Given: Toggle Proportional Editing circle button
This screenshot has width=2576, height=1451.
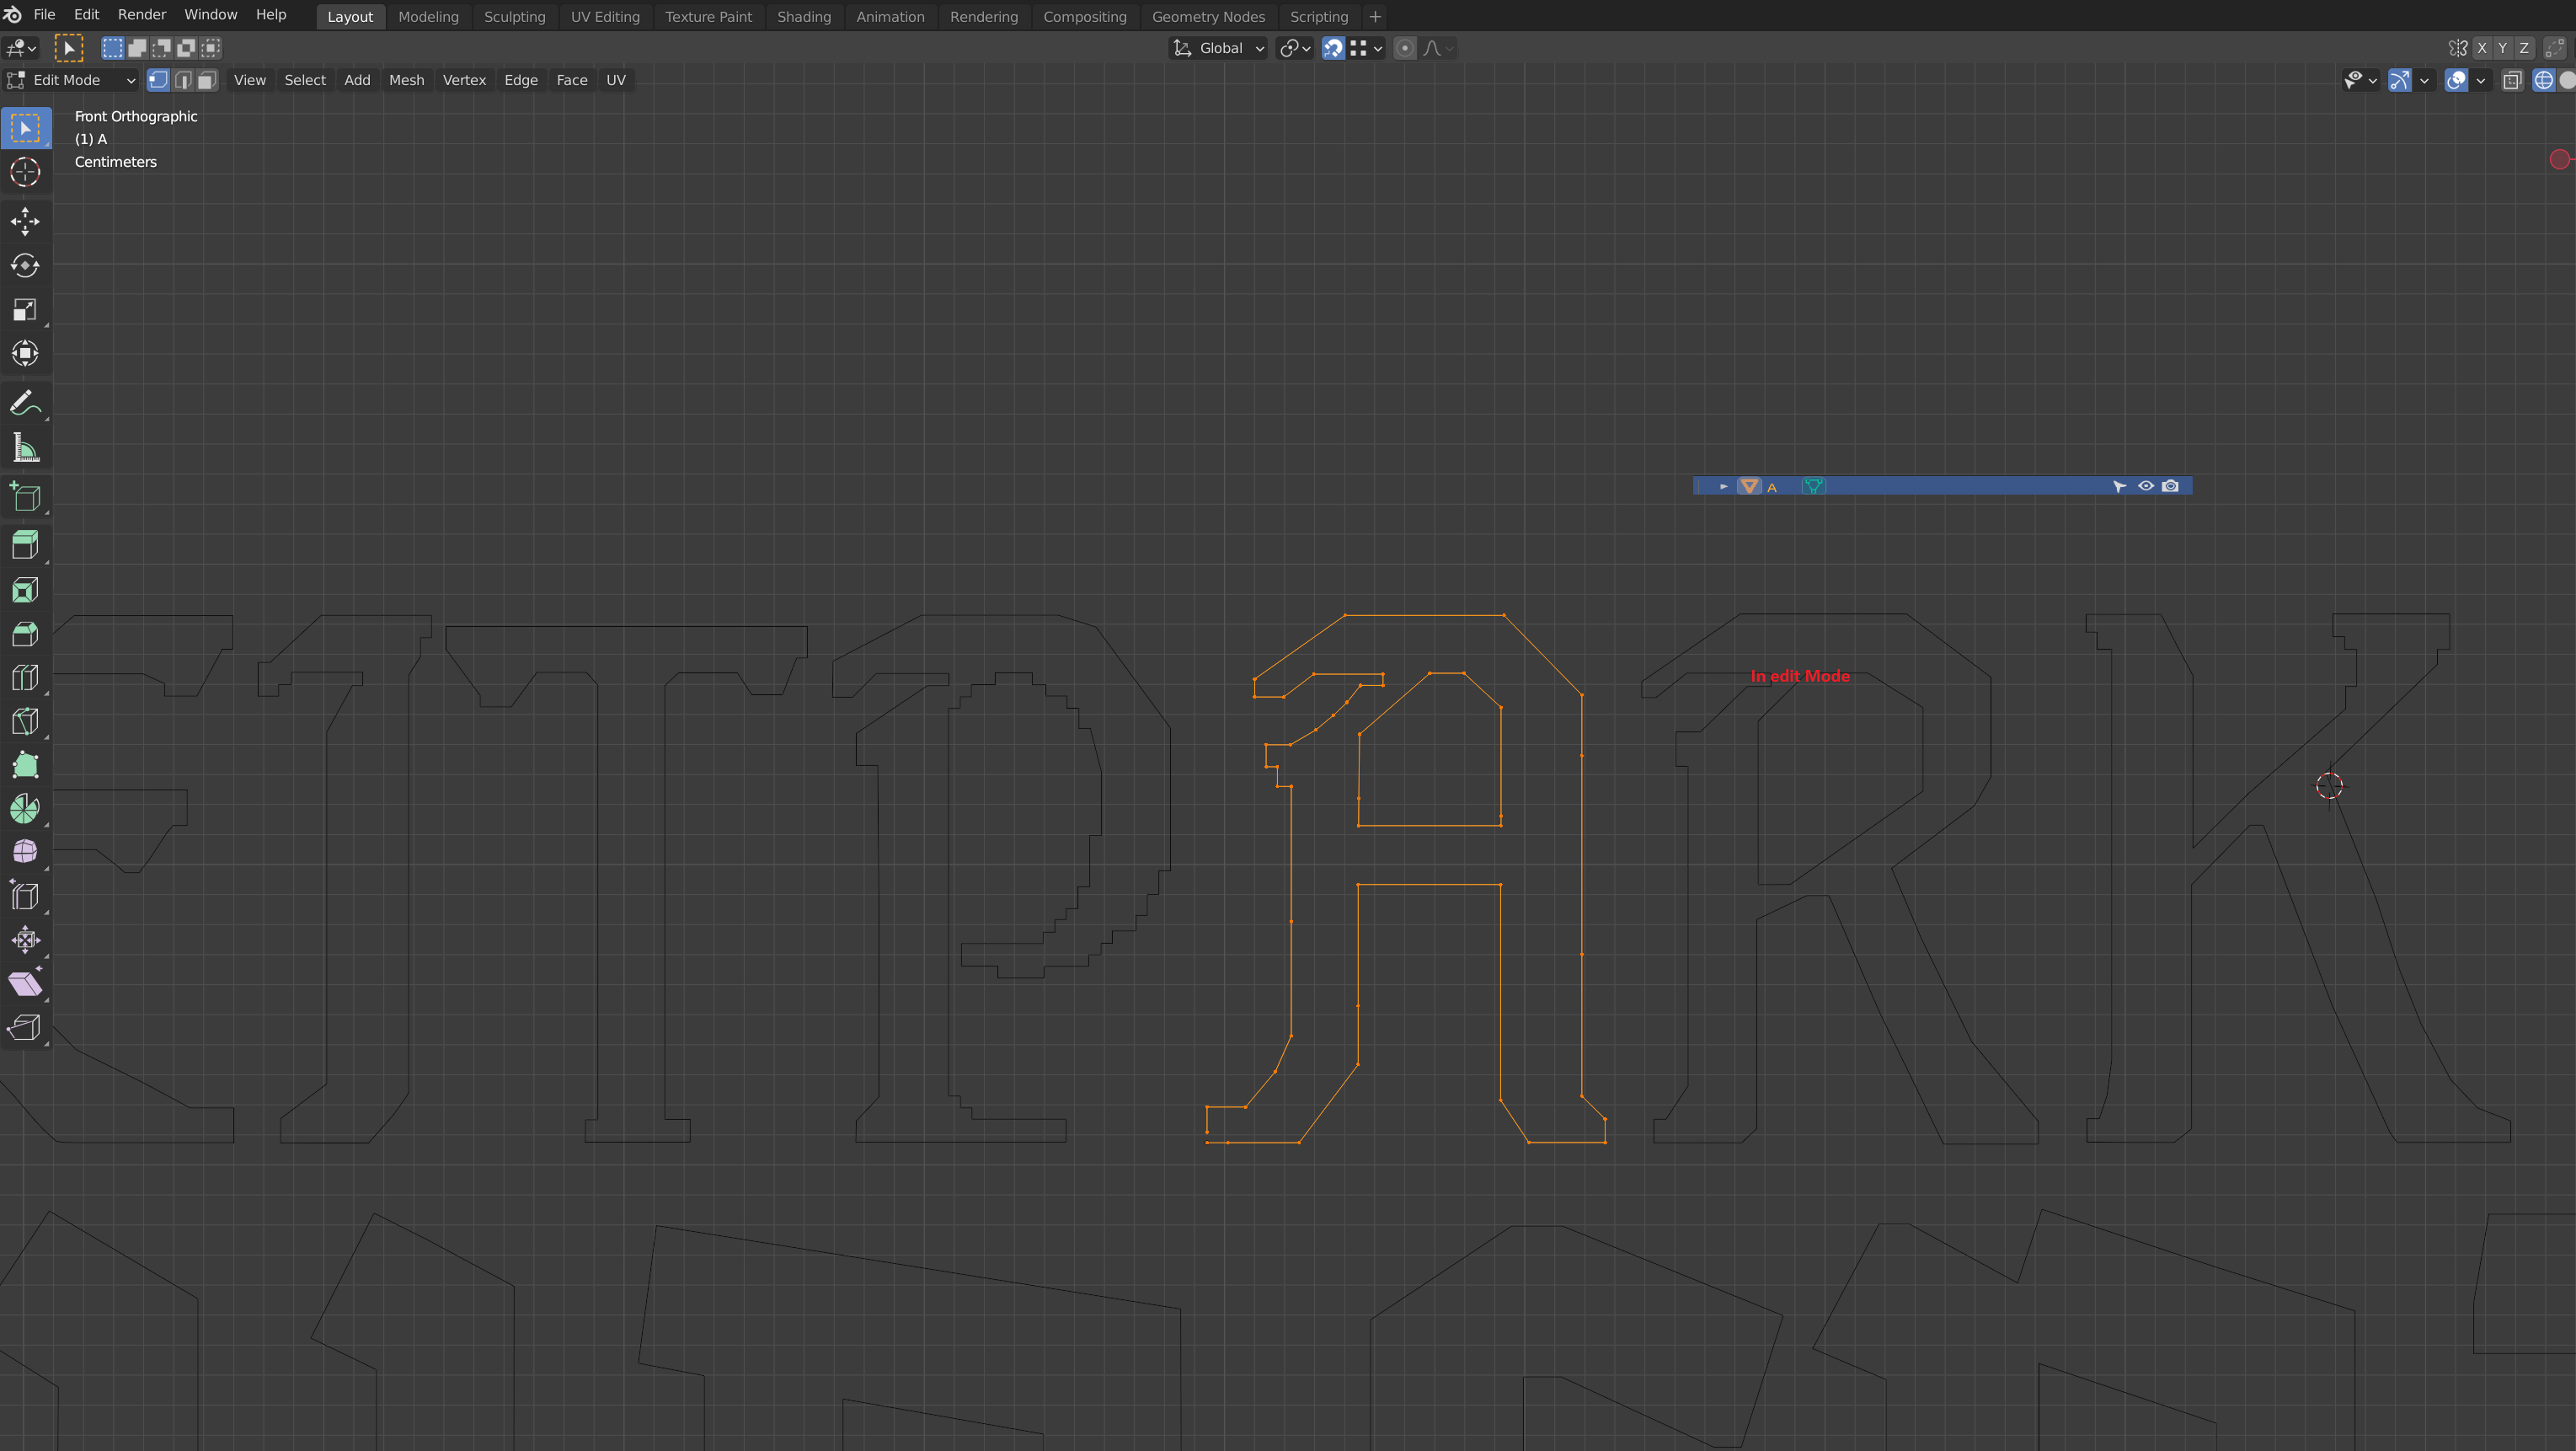Looking at the screenshot, I should pos(1405,48).
